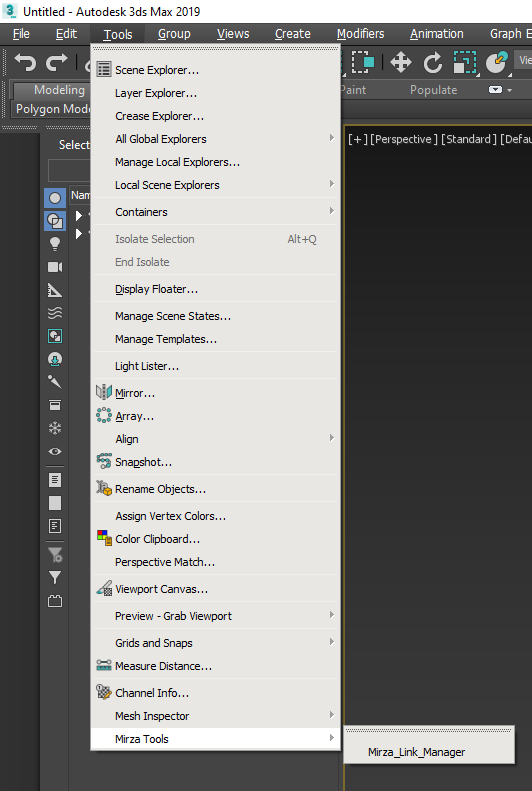Expand the All Global Explorers submenu

pyautogui.click(x=216, y=139)
